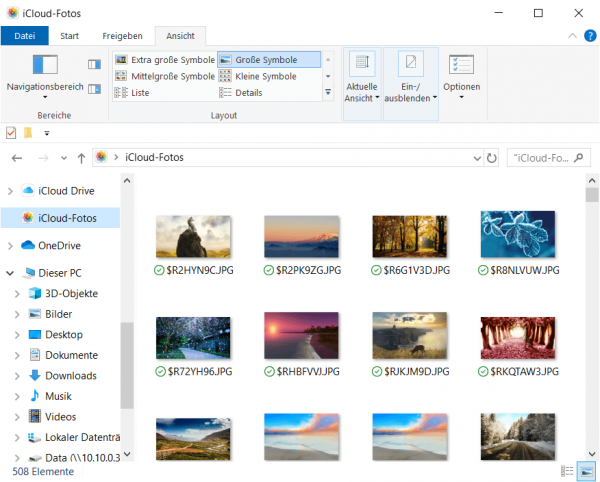This screenshot has height=482, width=600.
Task: Click the navigation pane scrollbar thumb
Action: [127, 366]
